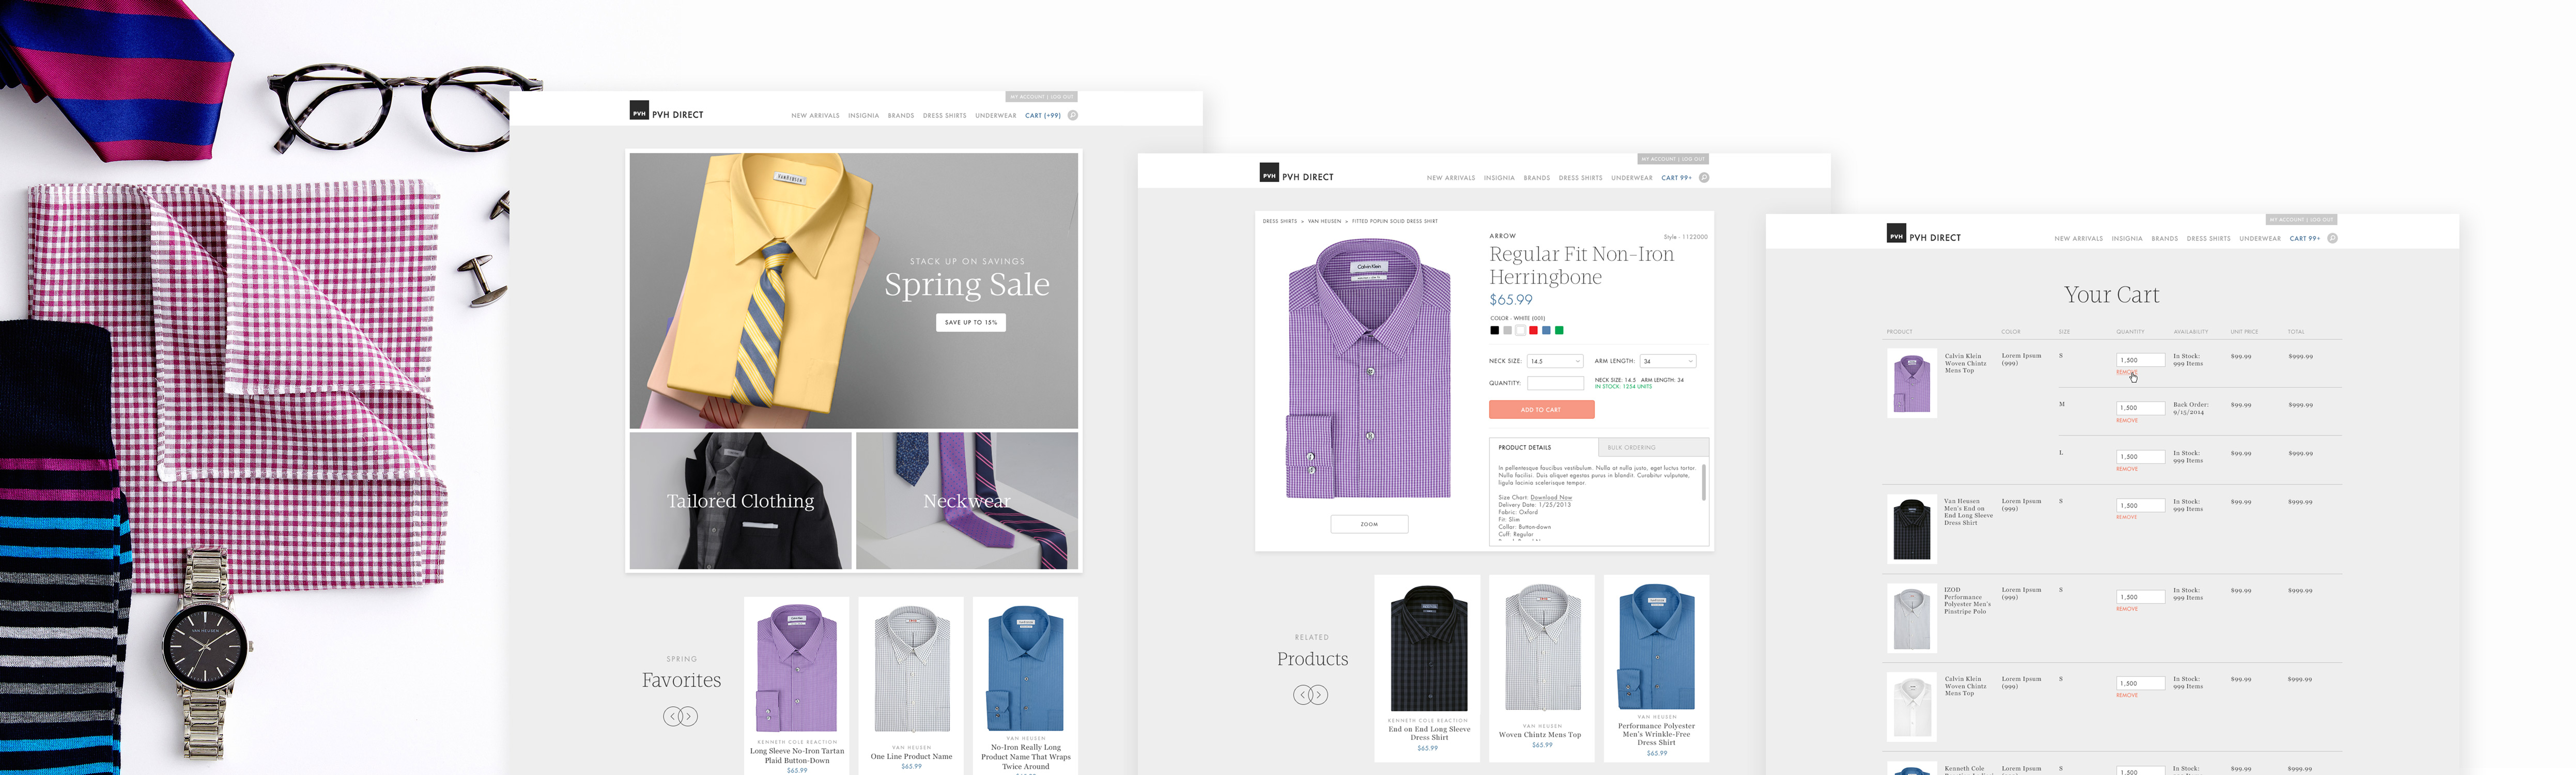The width and height of the screenshot is (2576, 775).
Task: Click quantity field for size L row
Action: (2140, 457)
